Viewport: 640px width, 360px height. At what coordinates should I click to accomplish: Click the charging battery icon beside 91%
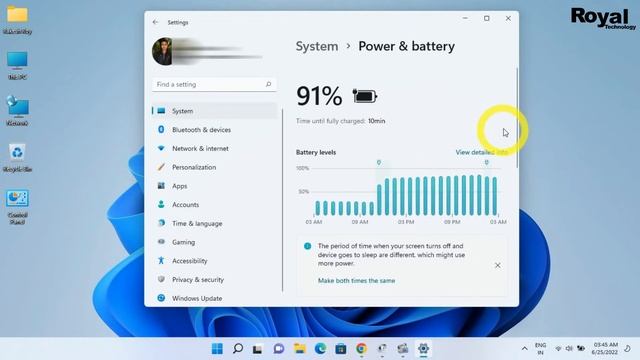pyautogui.click(x=364, y=96)
